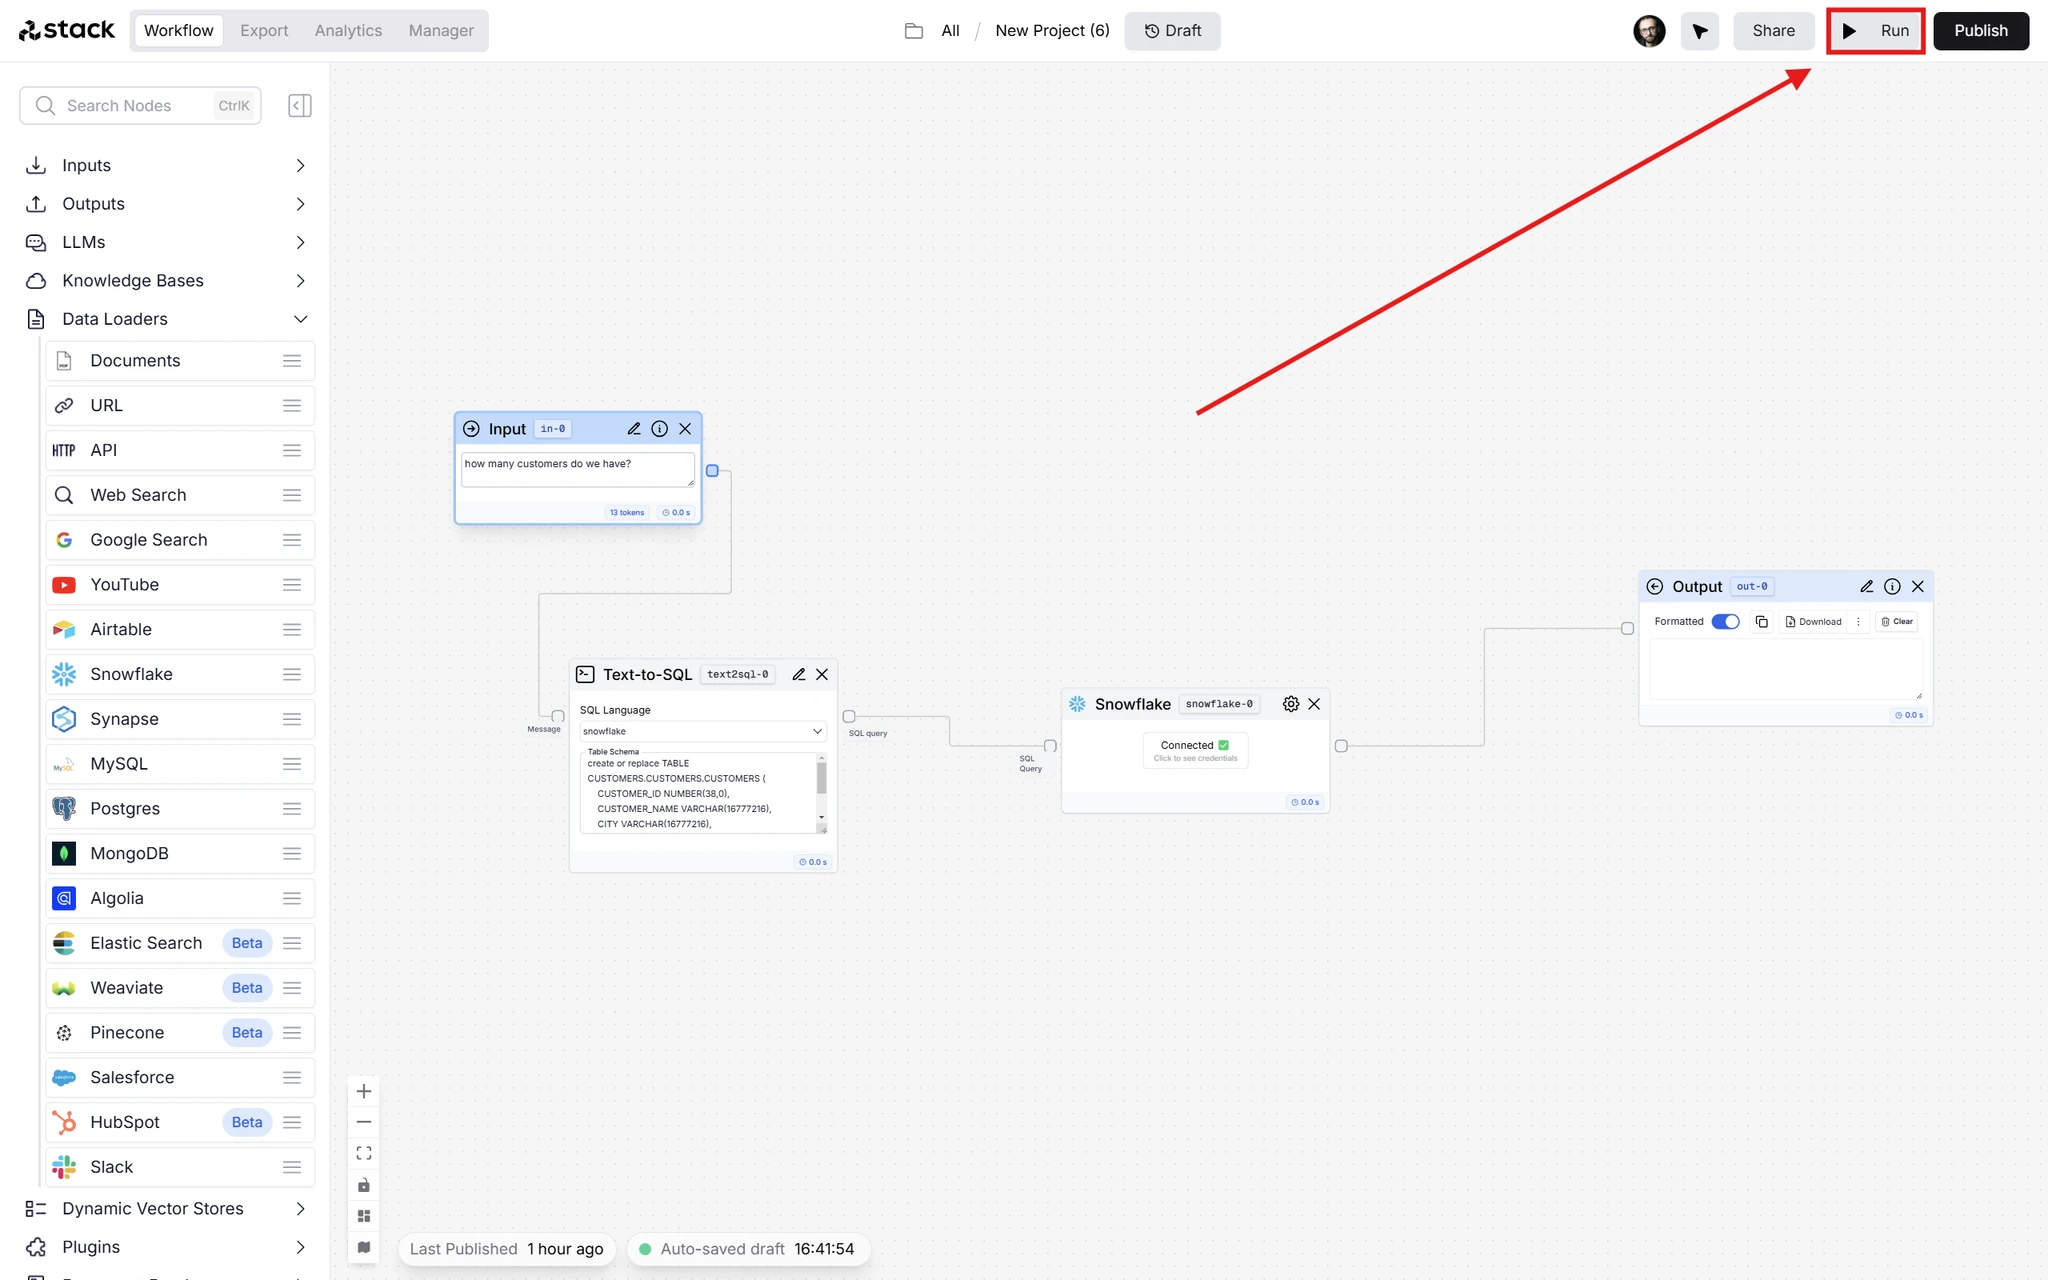2048x1280 pixels.
Task: Collapse the Data Loaders category
Action: coord(166,319)
